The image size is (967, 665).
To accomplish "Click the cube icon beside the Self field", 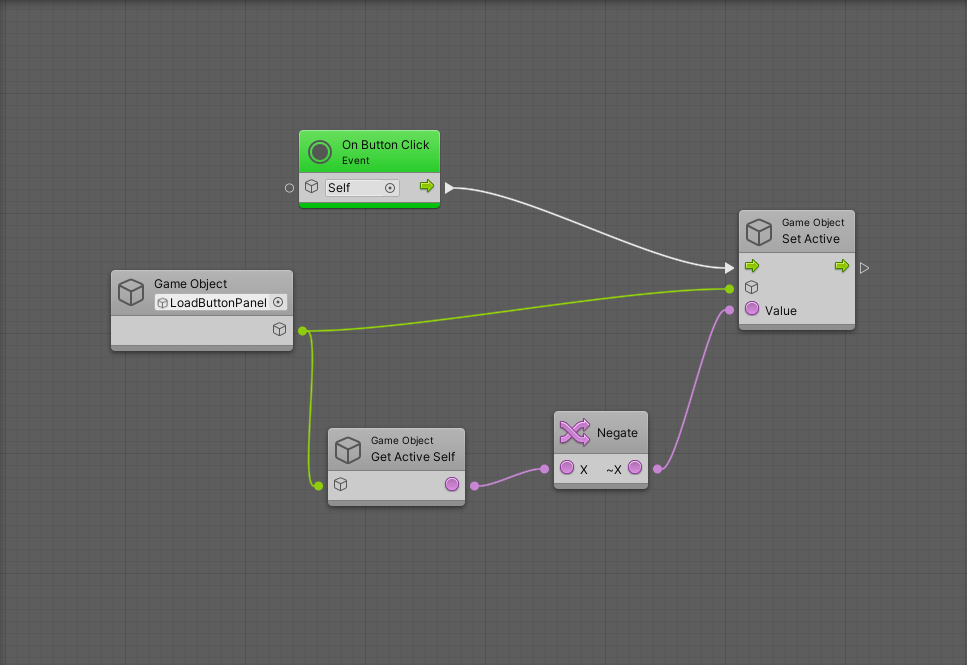I will [311, 186].
